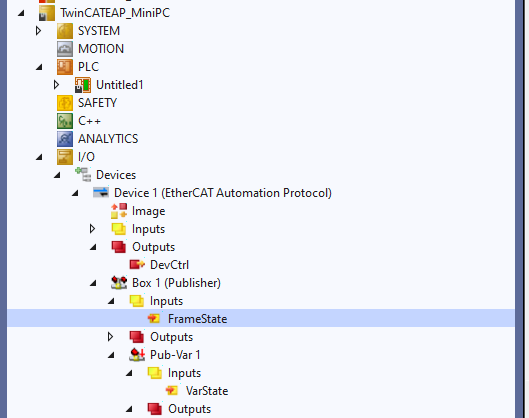The image size is (529, 418).
Task: Select the Devices tree item
Action: [x=116, y=175]
